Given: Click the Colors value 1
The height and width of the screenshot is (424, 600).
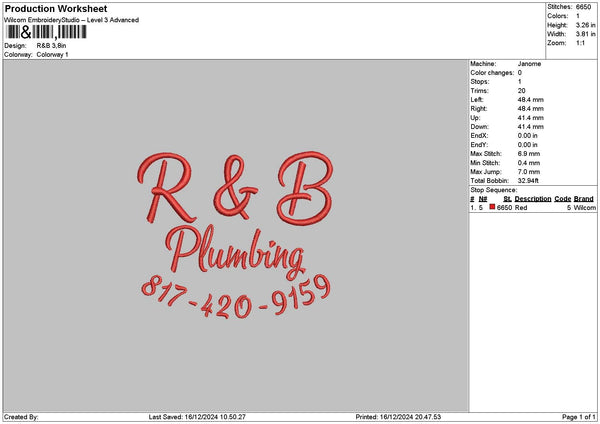Looking at the screenshot, I should (x=577, y=16).
